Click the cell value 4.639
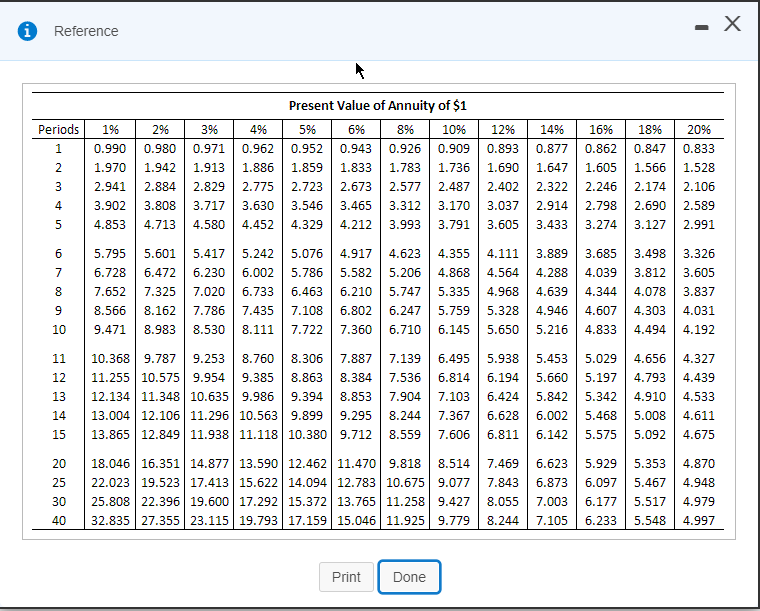The image size is (760, 611). (552, 292)
